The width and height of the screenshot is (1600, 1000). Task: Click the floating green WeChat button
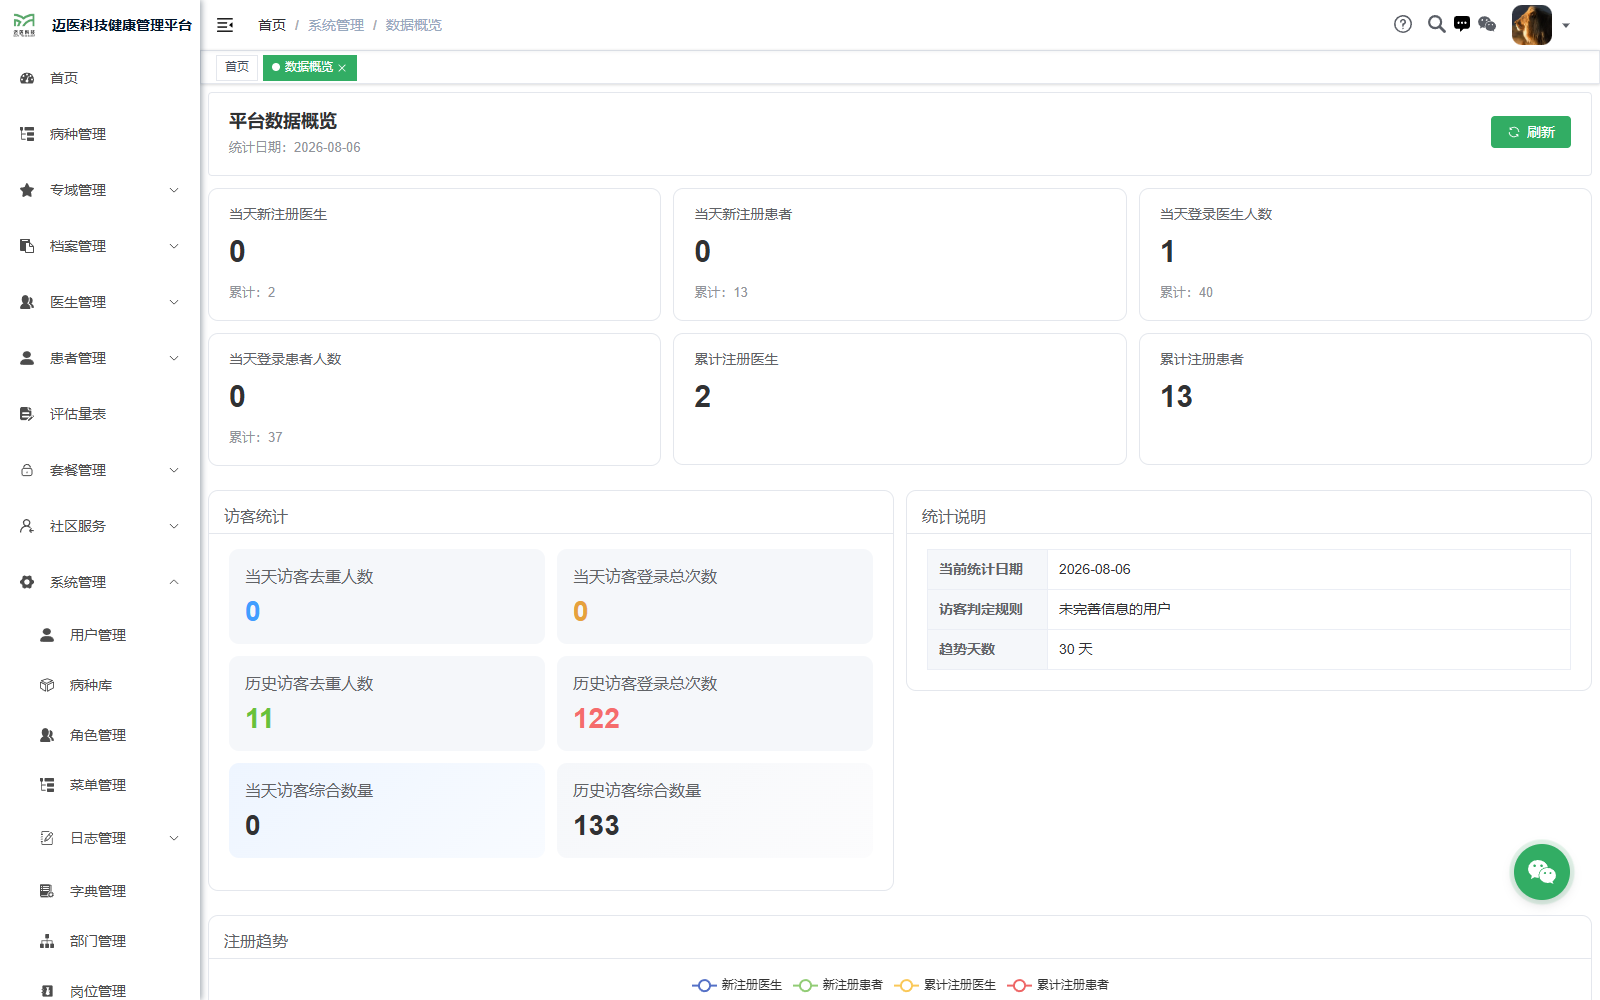click(x=1541, y=872)
